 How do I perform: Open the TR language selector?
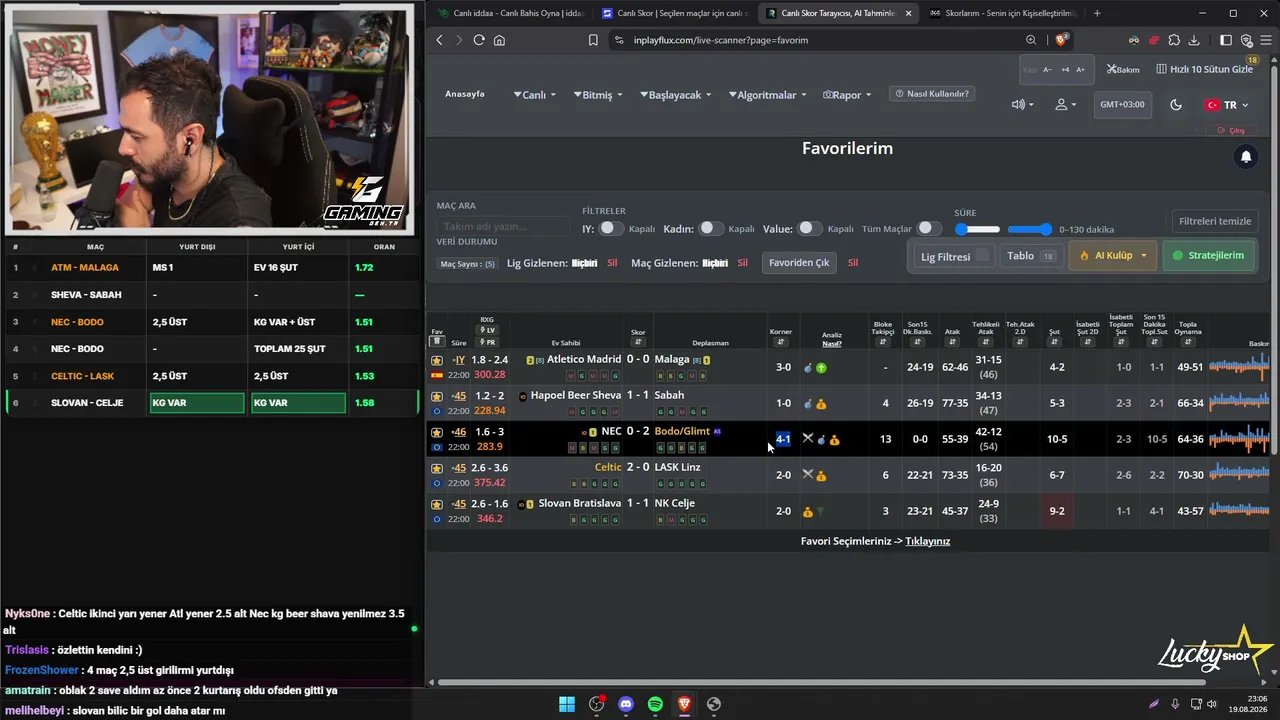1227,105
